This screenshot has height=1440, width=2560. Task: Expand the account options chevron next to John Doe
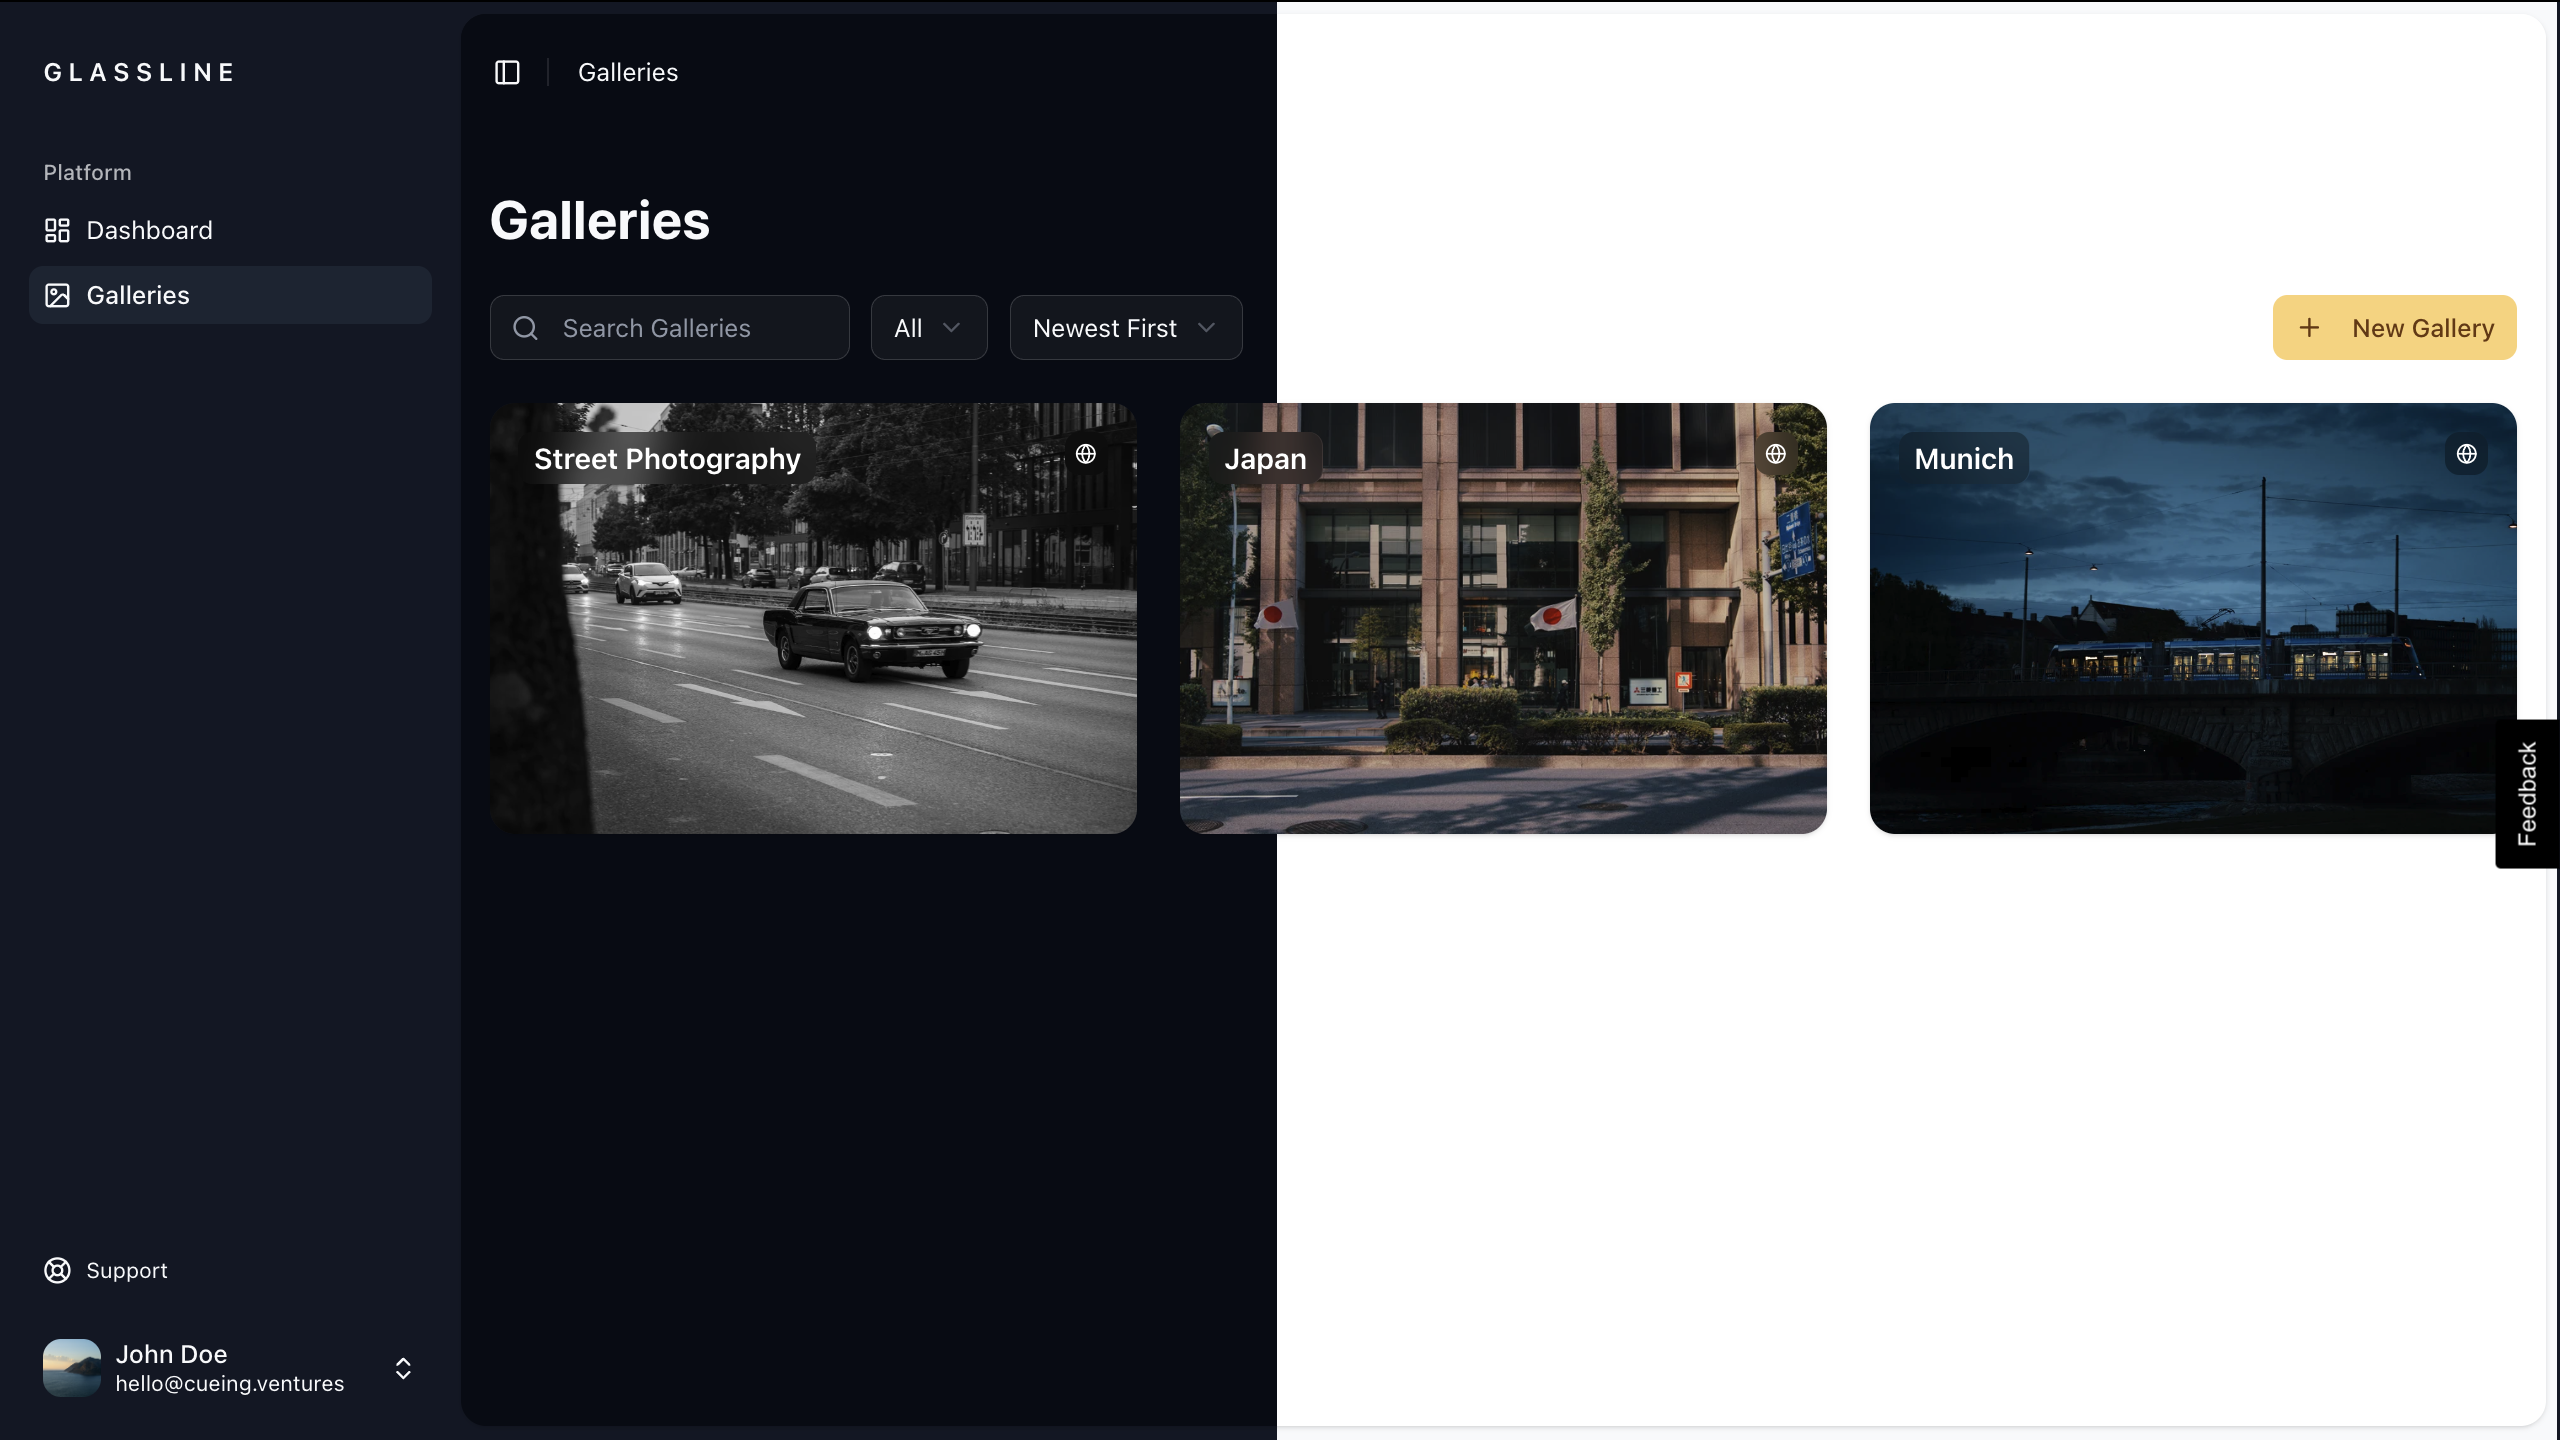point(402,1368)
